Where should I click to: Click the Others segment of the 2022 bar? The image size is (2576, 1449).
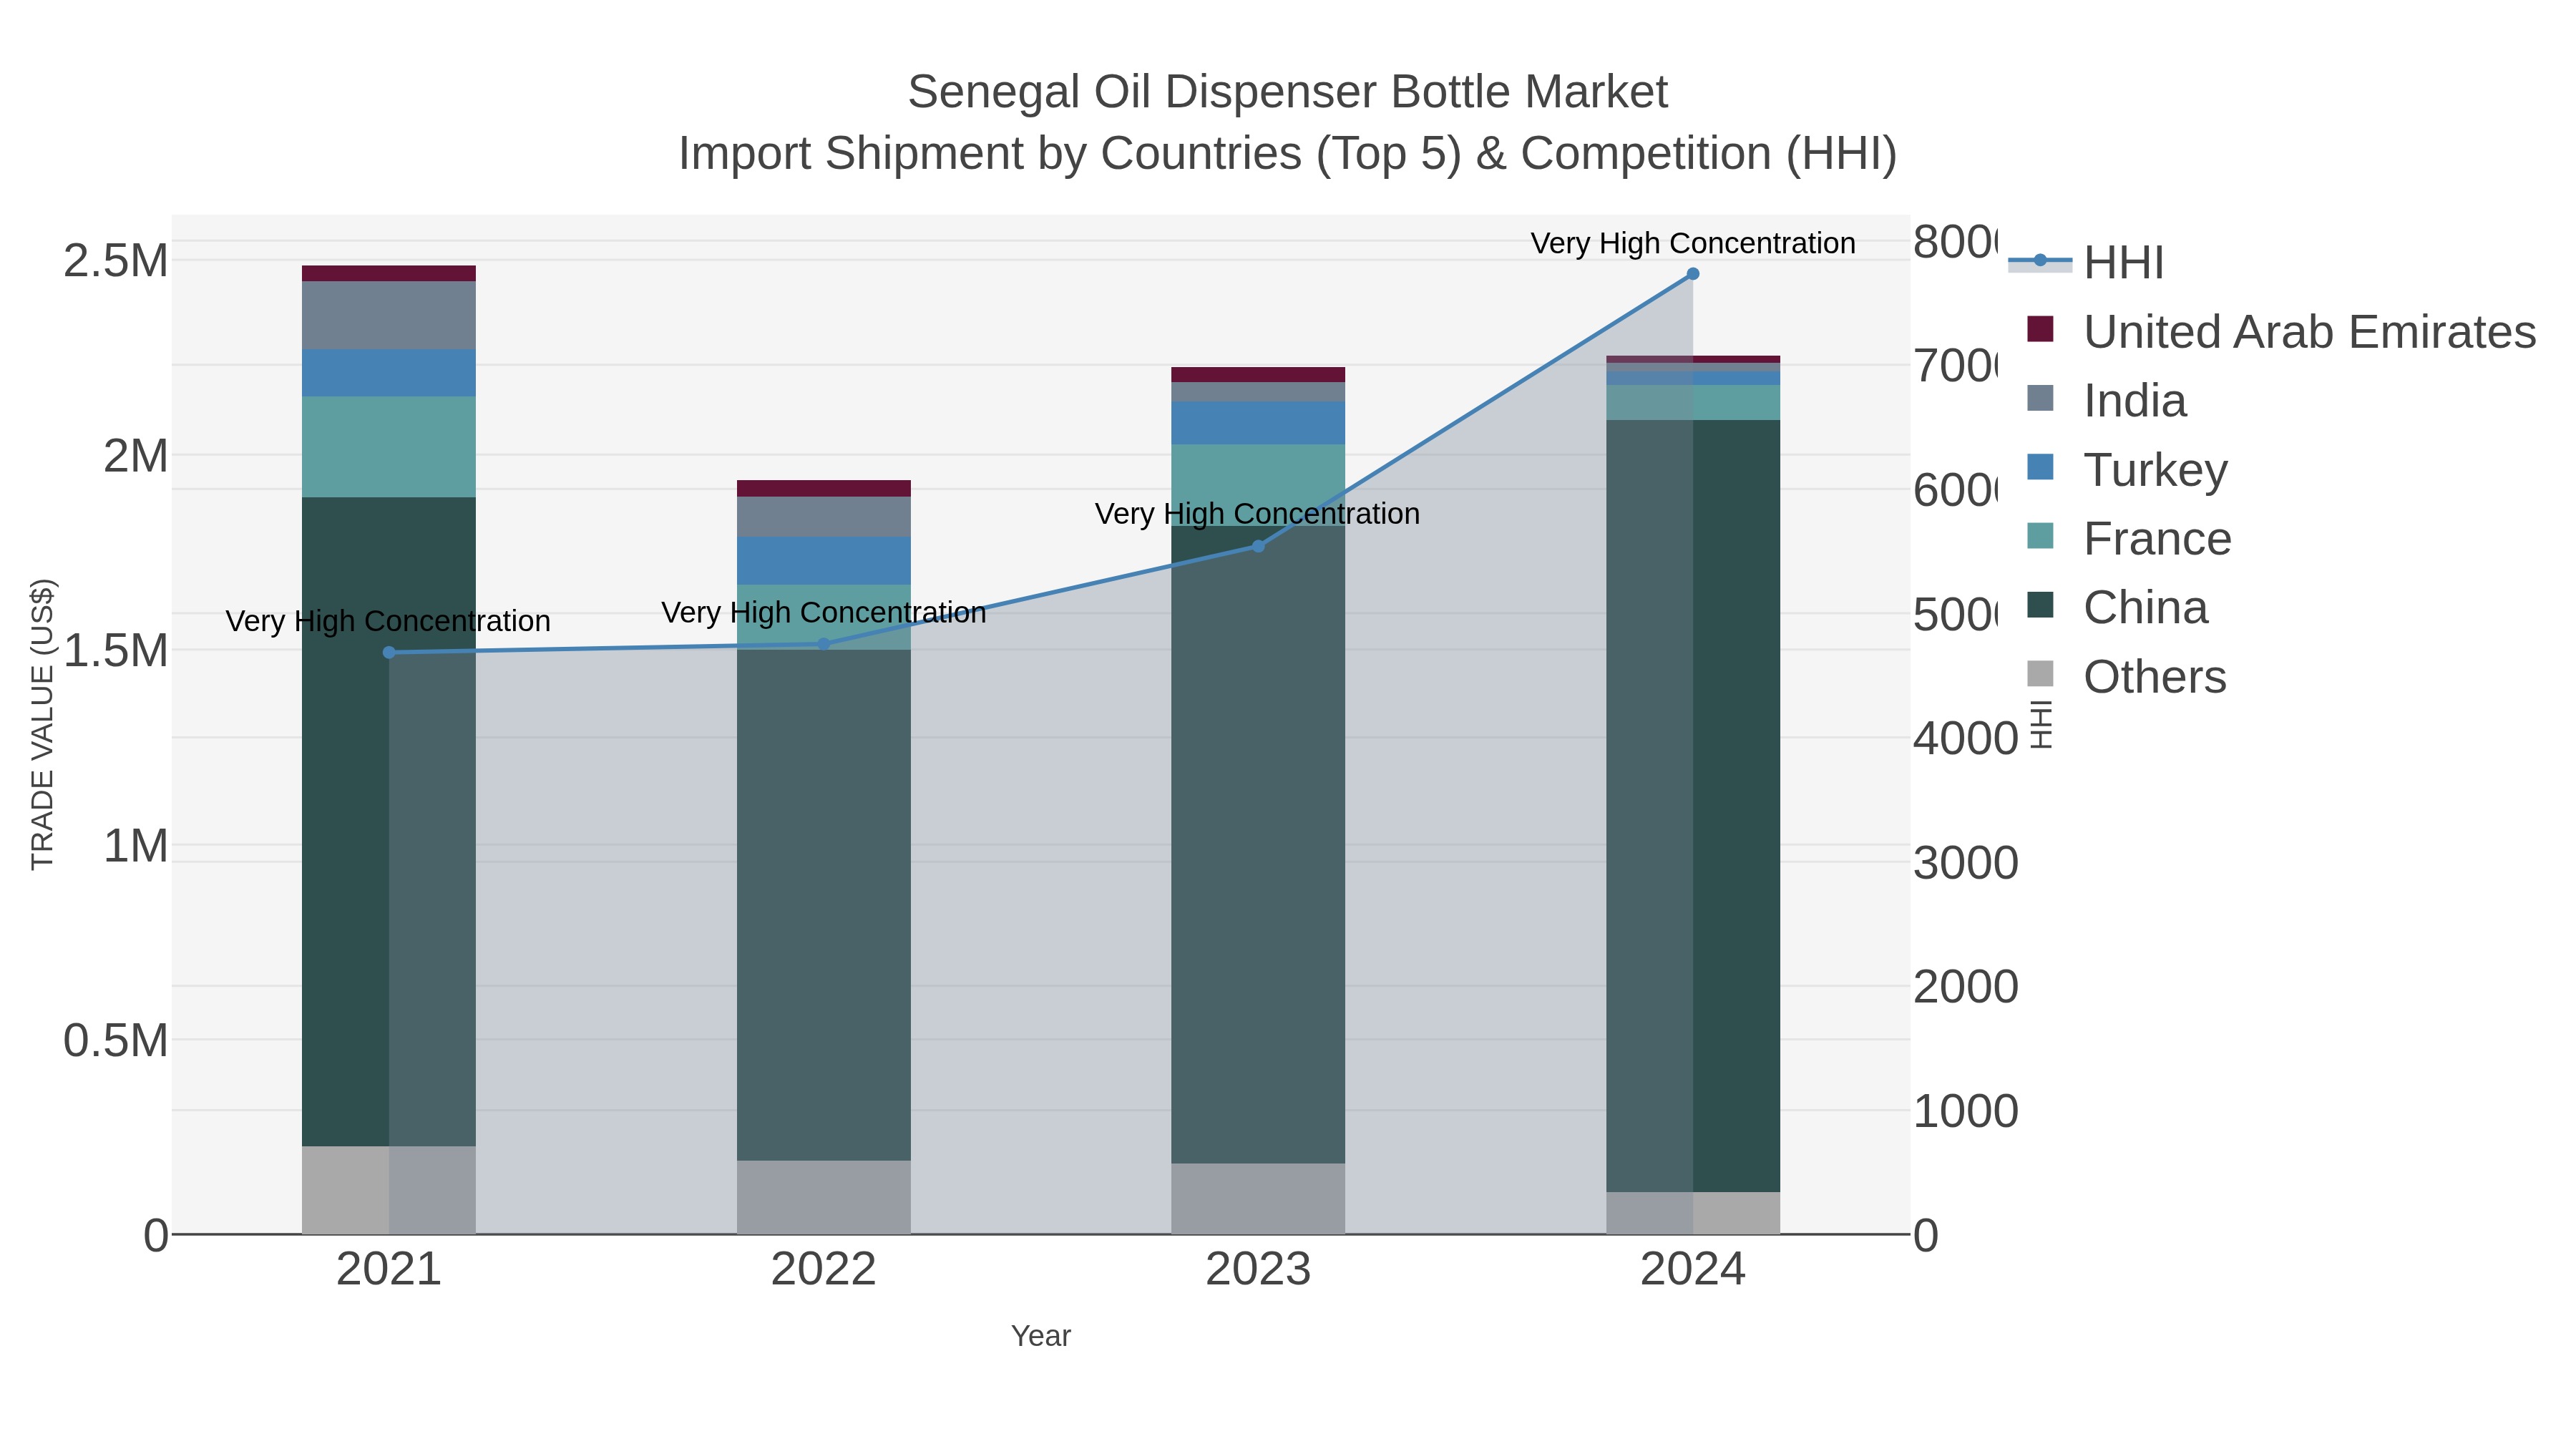click(x=824, y=1197)
